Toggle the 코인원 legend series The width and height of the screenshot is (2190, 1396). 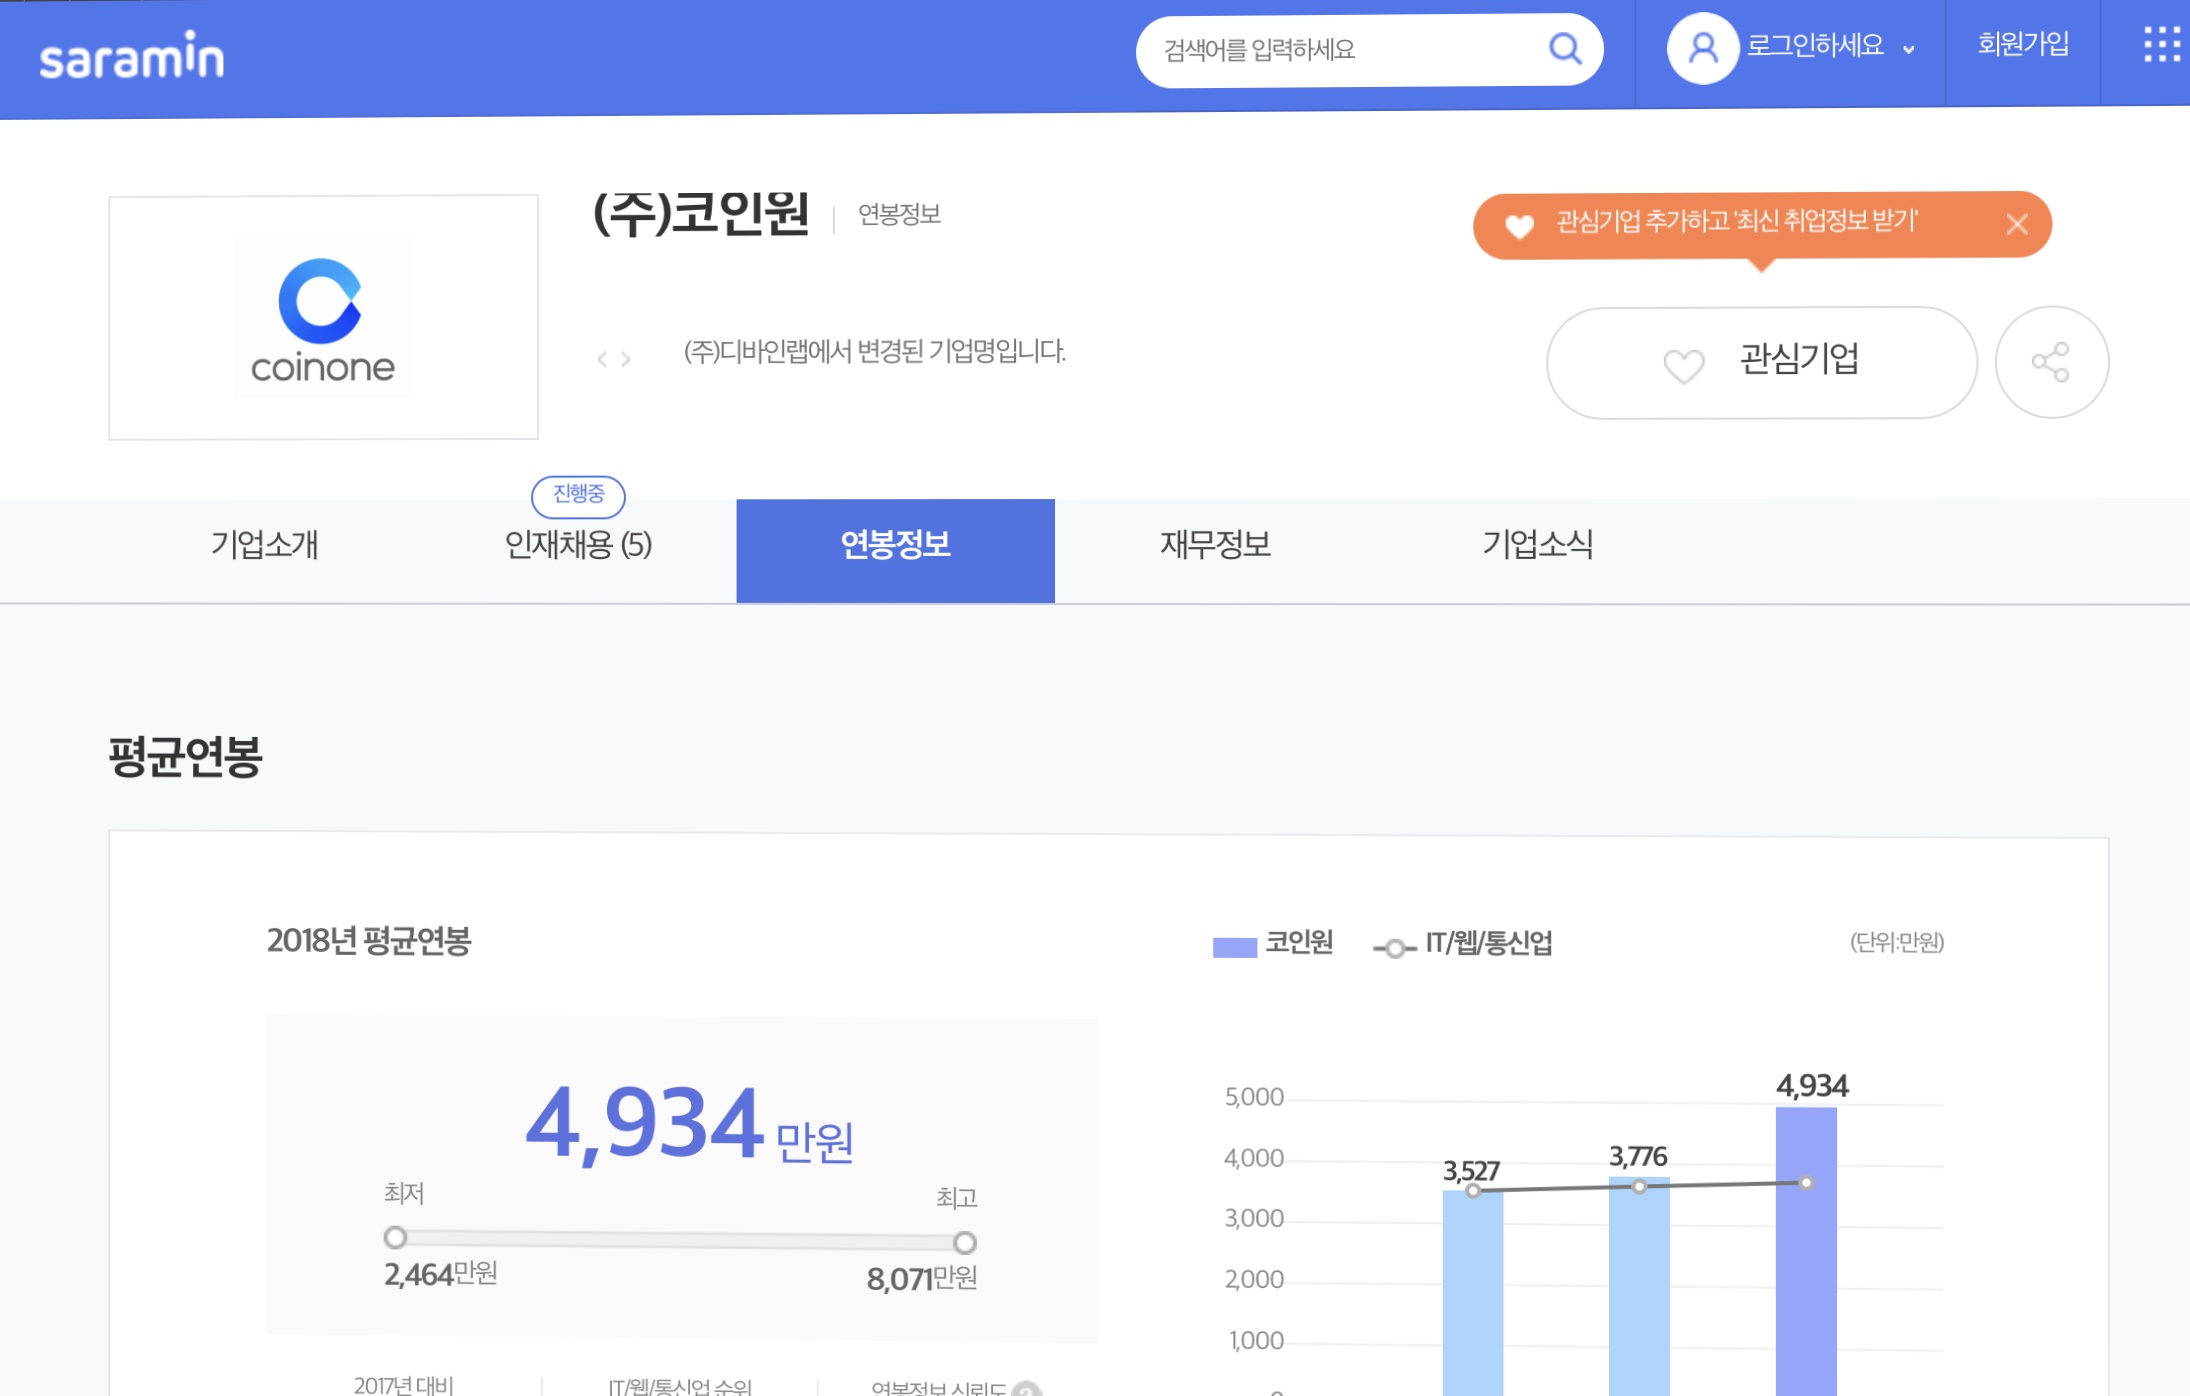(x=1273, y=944)
